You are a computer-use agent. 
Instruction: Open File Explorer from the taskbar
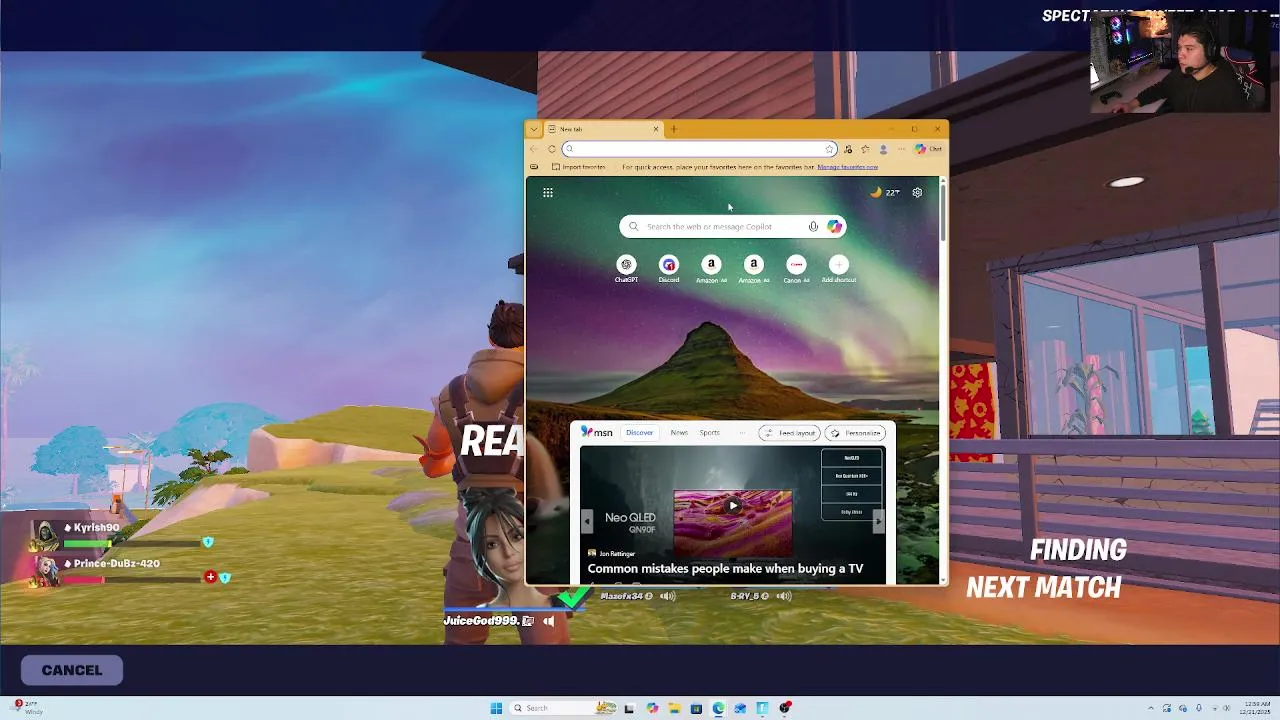[675, 708]
